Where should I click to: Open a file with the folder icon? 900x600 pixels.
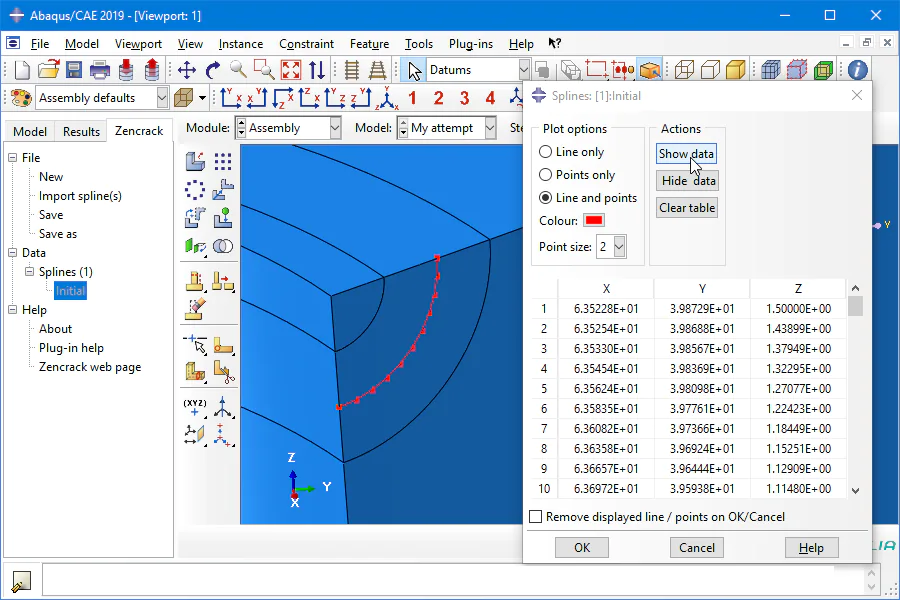48,70
